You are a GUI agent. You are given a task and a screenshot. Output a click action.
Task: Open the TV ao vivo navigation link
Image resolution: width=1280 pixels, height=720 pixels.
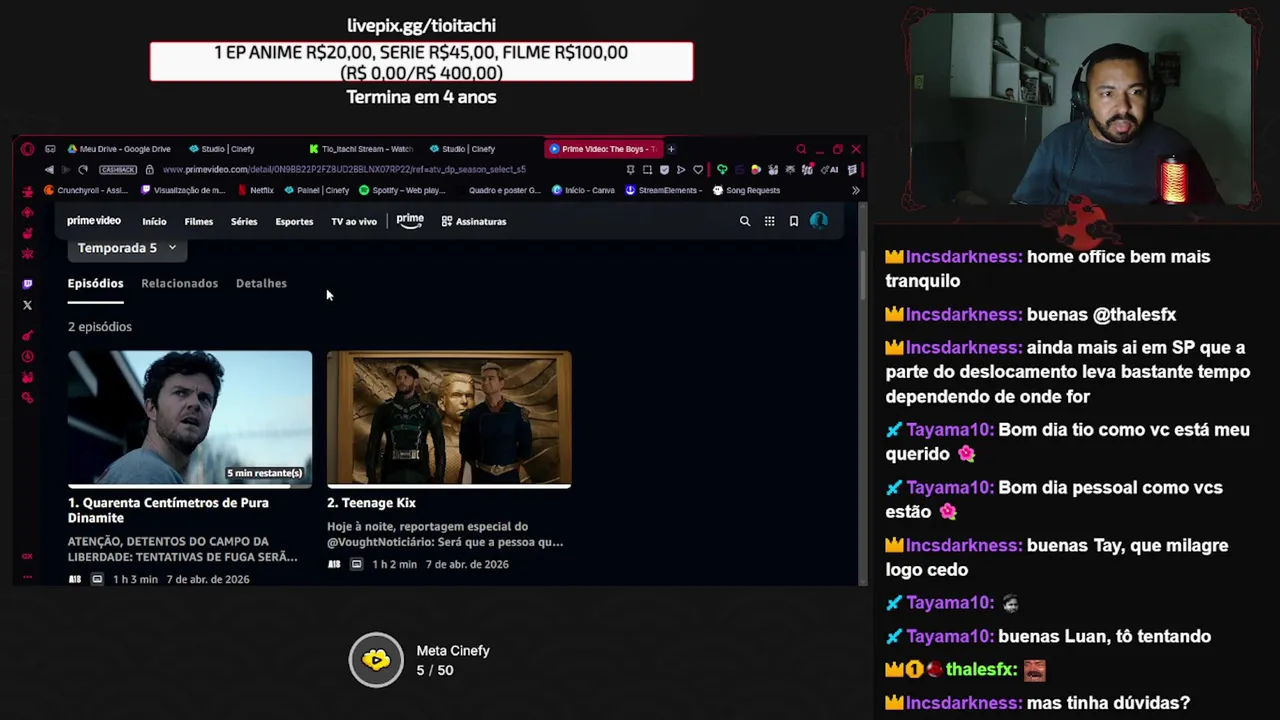[x=354, y=221]
